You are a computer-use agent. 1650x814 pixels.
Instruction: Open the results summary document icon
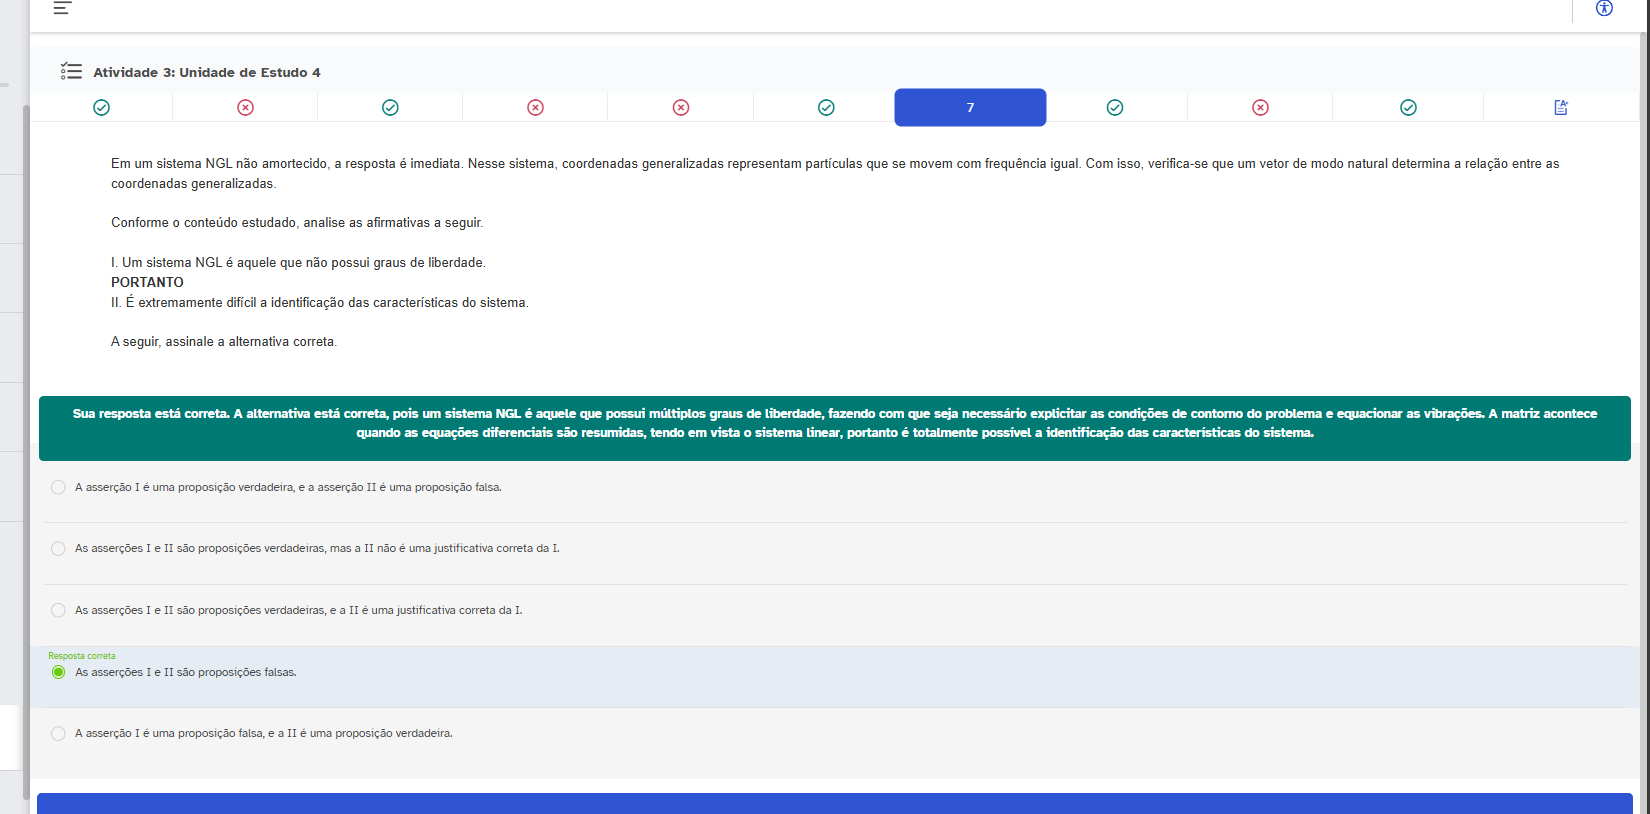(1561, 107)
